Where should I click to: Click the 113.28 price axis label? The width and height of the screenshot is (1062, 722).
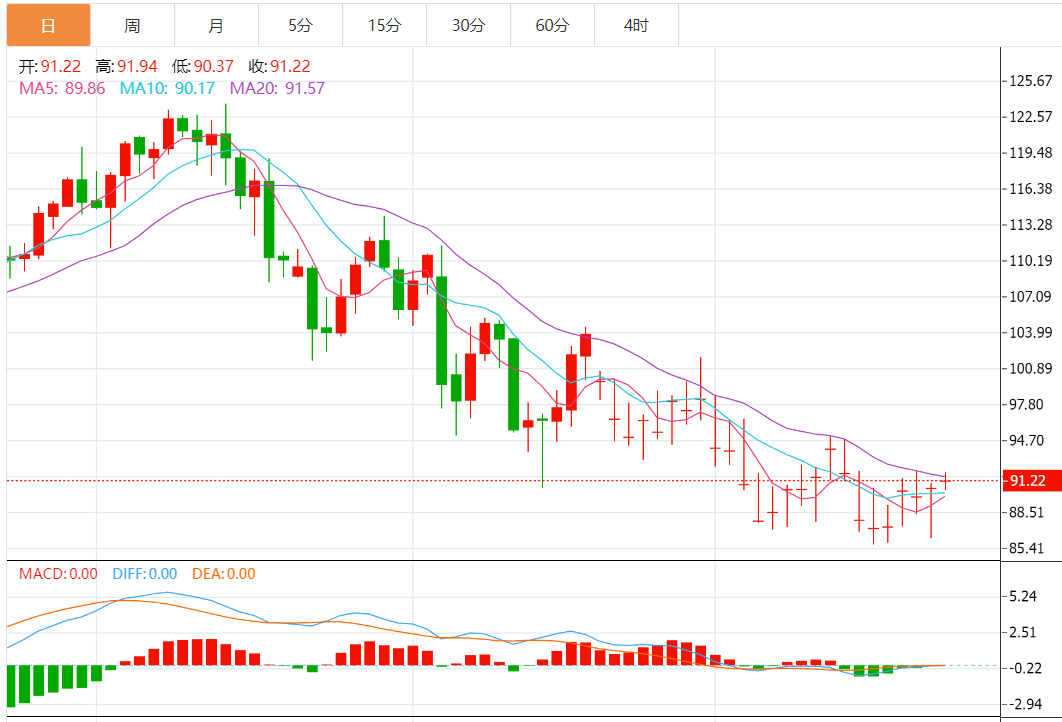pyautogui.click(x=1031, y=224)
